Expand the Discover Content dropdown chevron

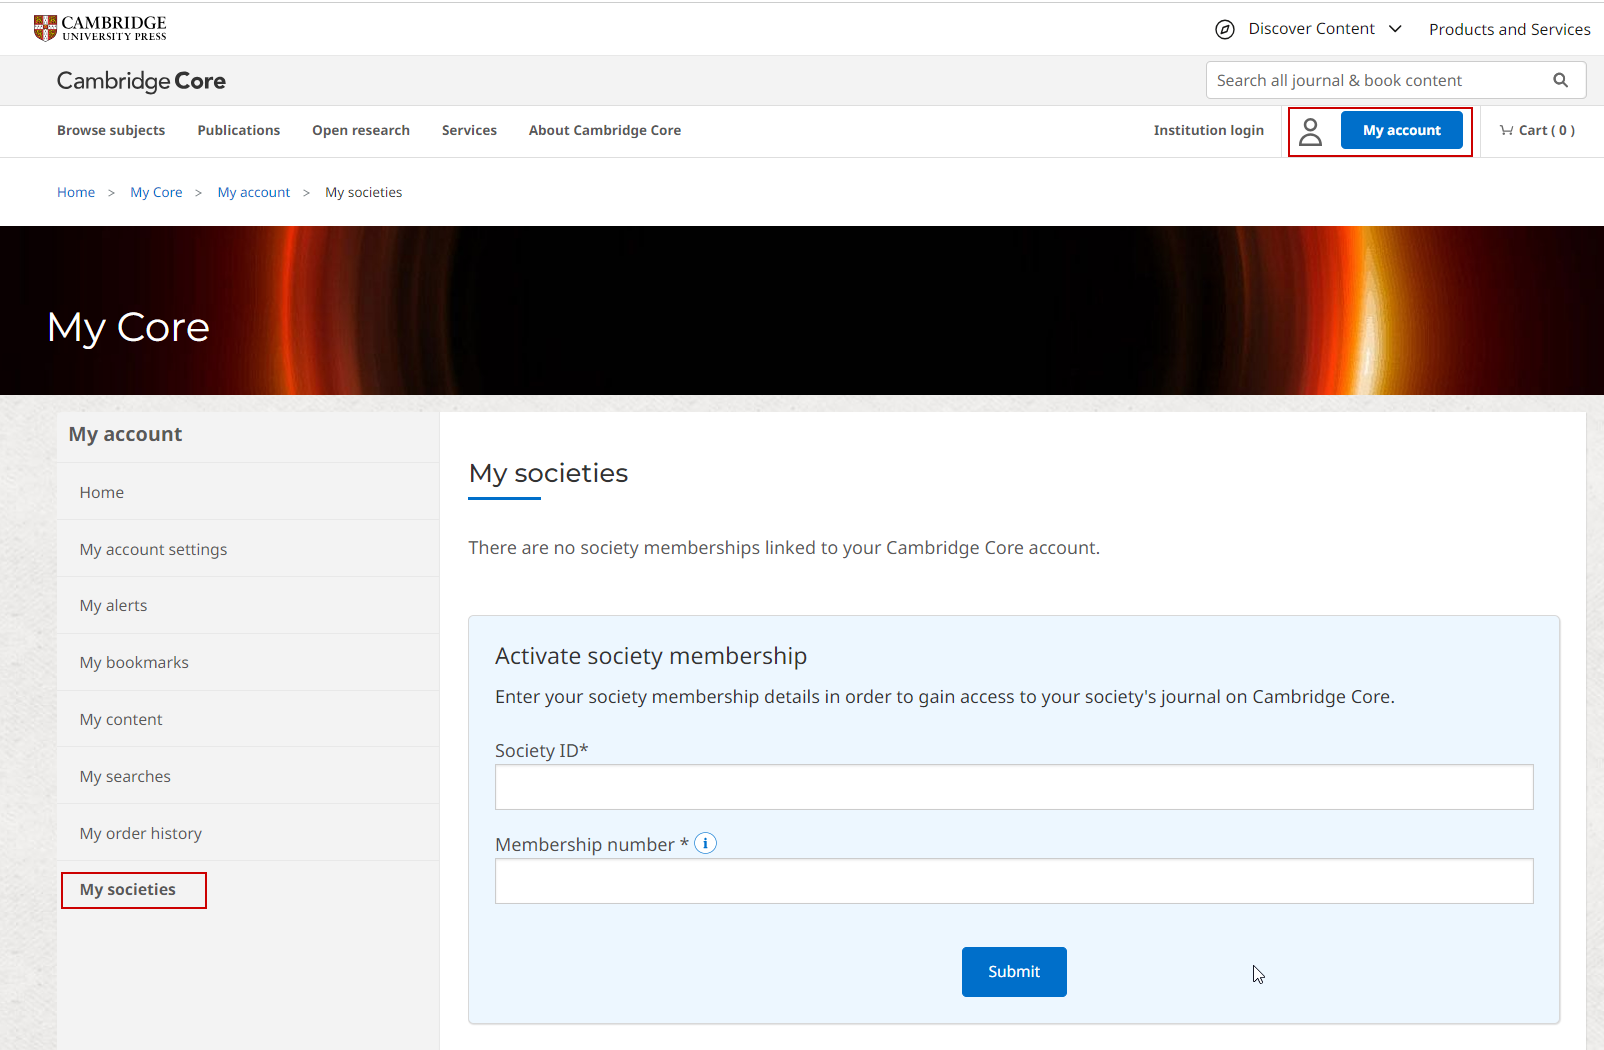coord(1395,29)
